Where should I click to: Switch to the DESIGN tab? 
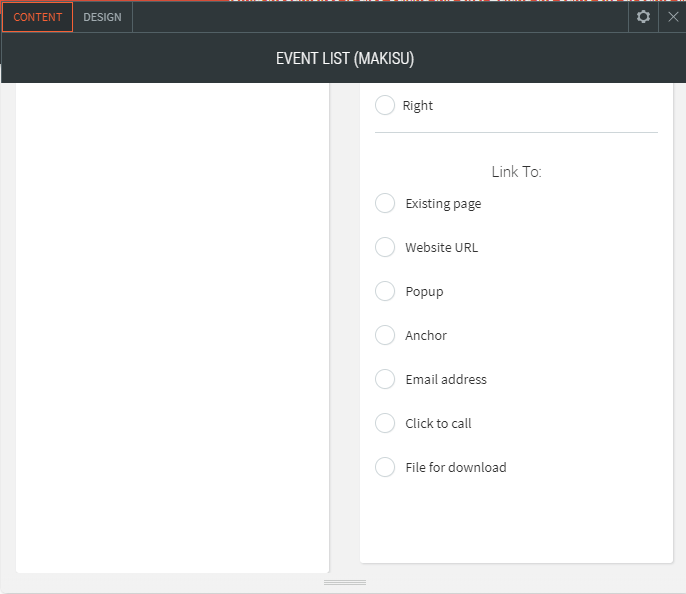(x=102, y=17)
